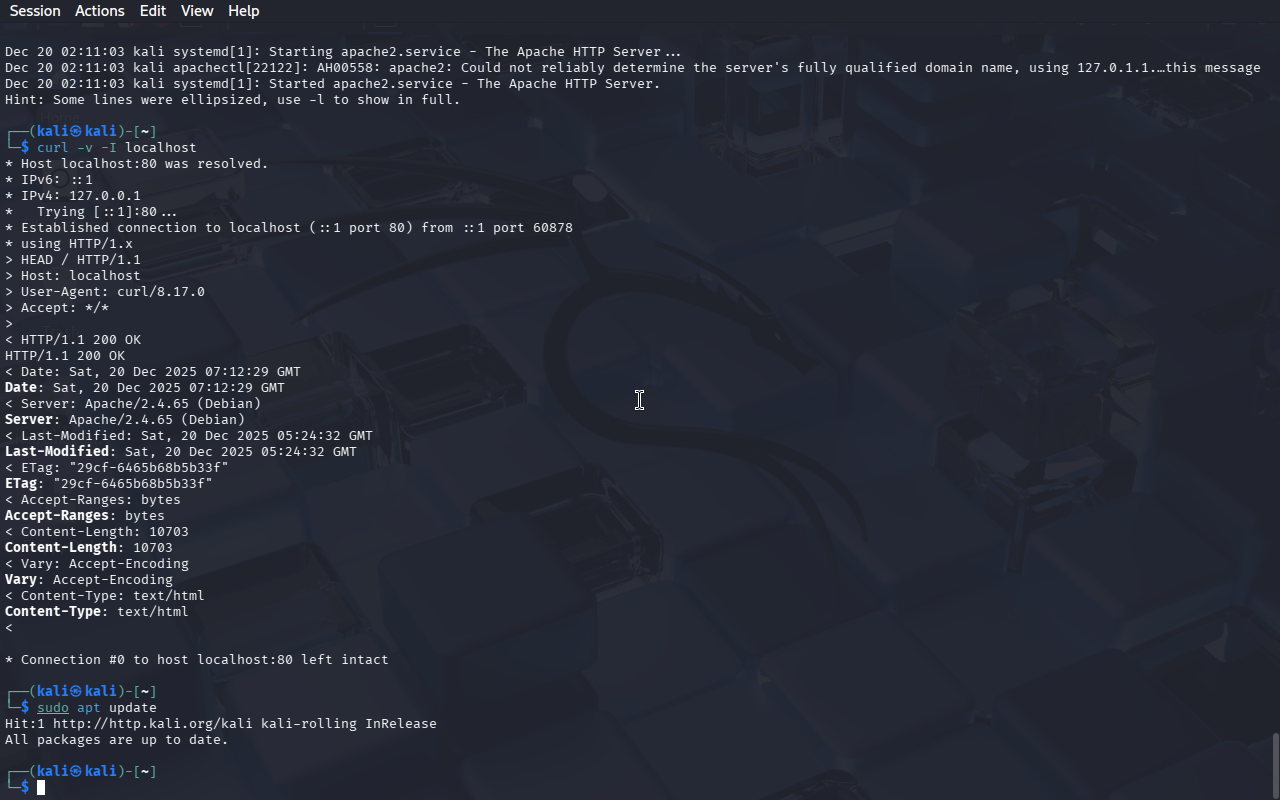Image resolution: width=1280 pixels, height=800 pixels.
Task: Click the terminal scrollbar thumb
Action: [x=1275, y=766]
